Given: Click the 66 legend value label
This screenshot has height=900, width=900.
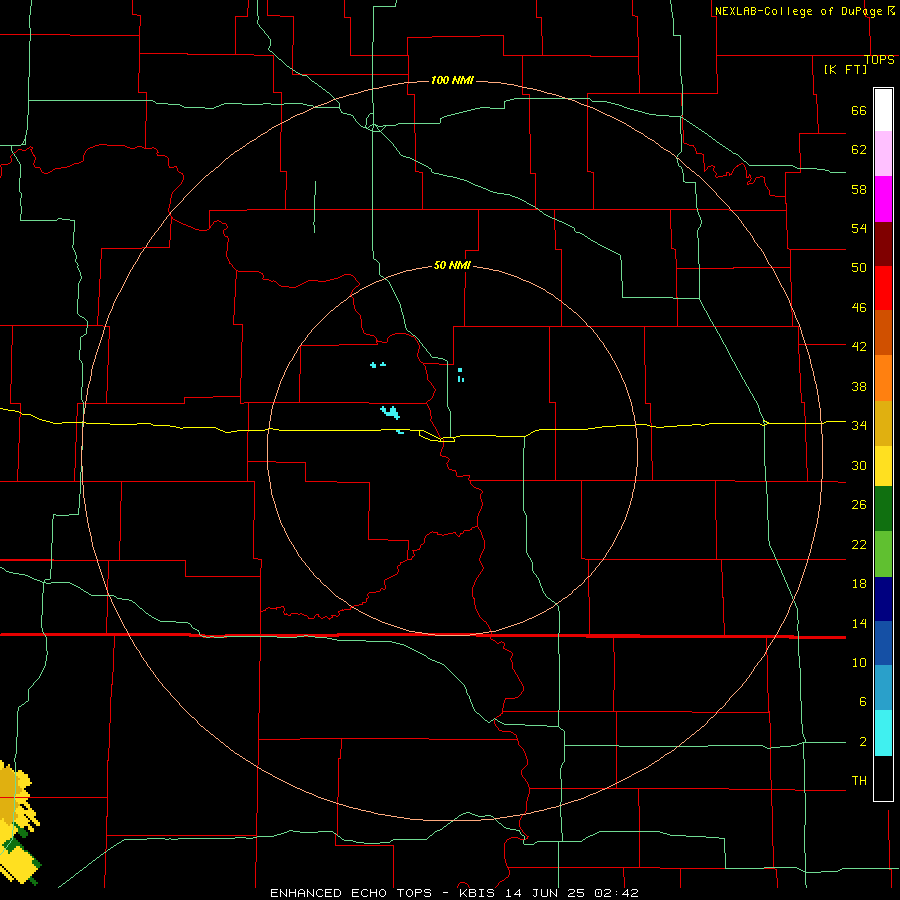Looking at the screenshot, I should (859, 111).
